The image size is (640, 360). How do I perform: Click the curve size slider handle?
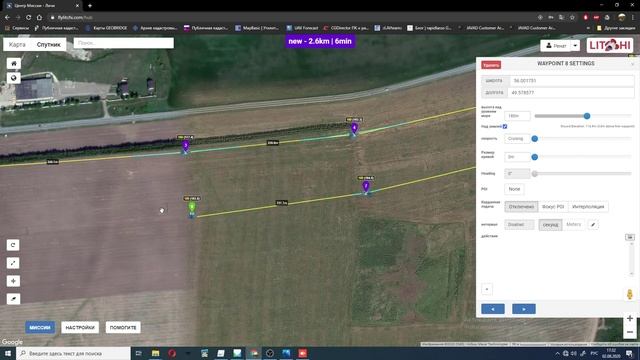click(535, 157)
